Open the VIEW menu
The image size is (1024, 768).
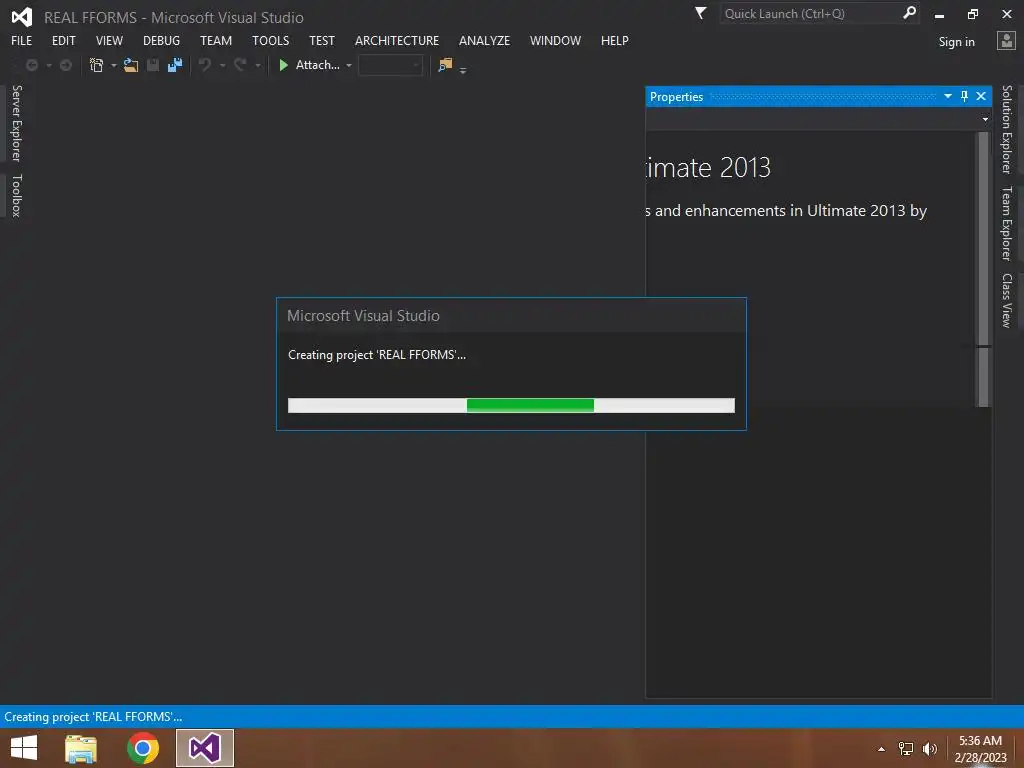click(x=109, y=40)
